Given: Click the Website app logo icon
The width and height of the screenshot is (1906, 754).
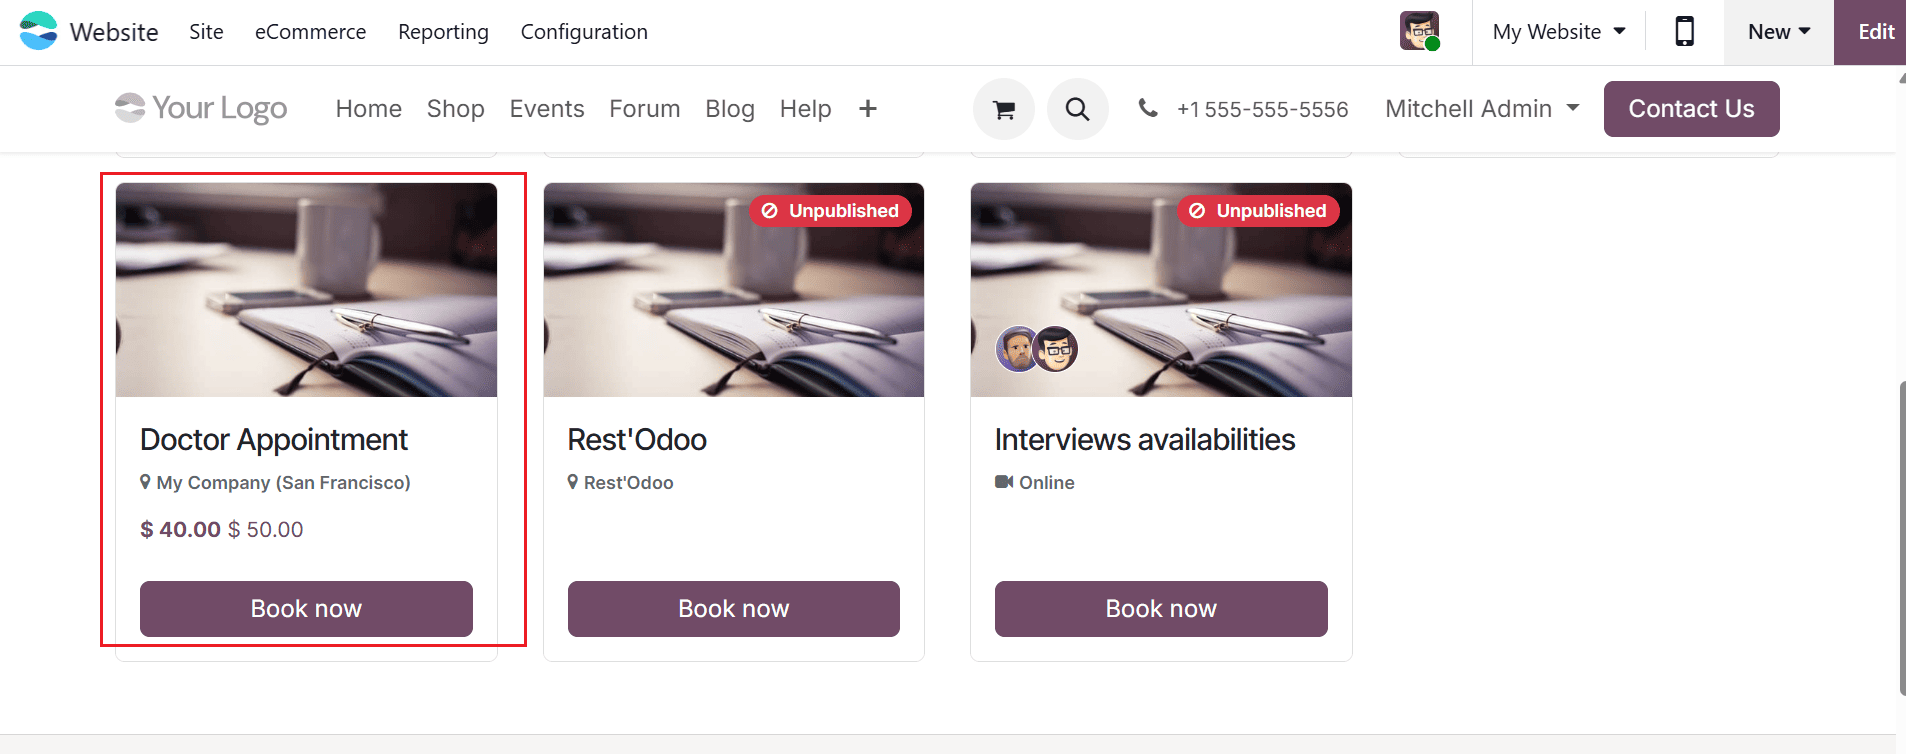Looking at the screenshot, I should click(x=37, y=31).
